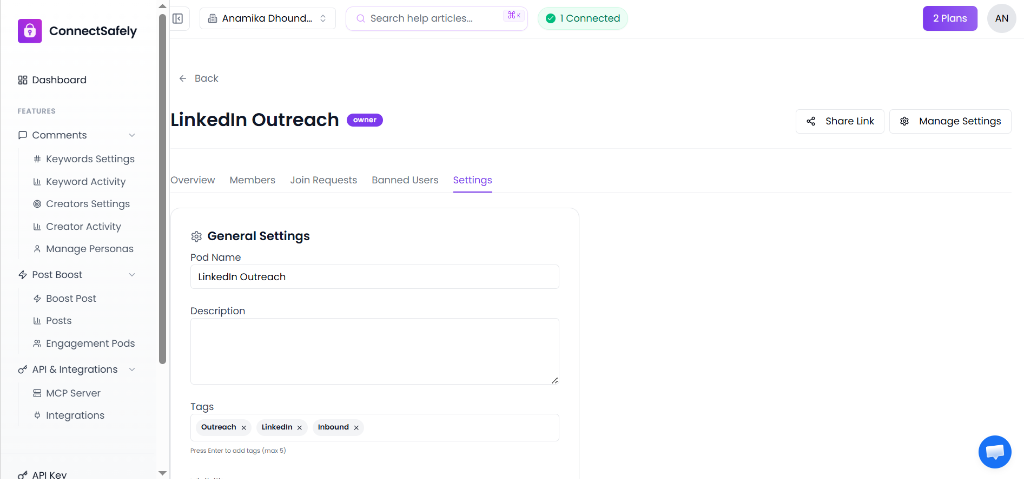Click the Post Boost lightning icon
This screenshot has width=1024, height=479.
point(22,274)
